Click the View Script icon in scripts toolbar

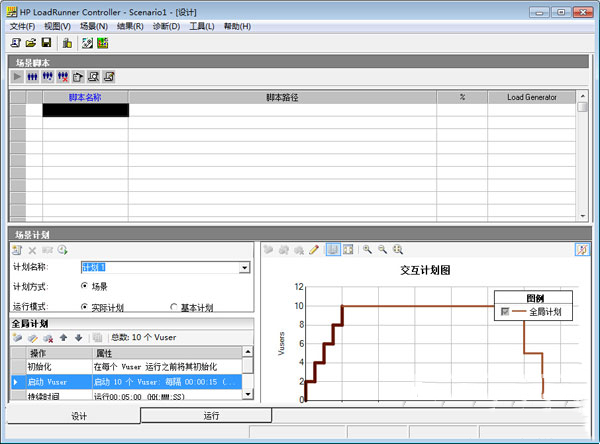109,77
